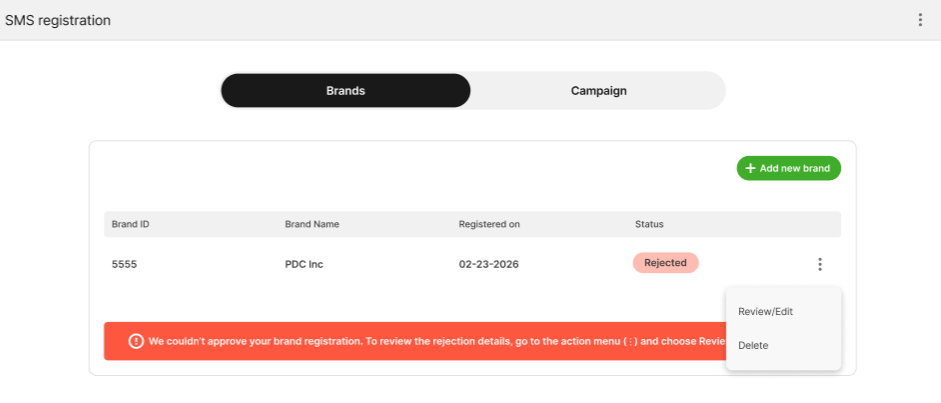Image resolution: width=941 pixels, height=403 pixels.
Task: Click the PDC Inc brand name
Action: tap(304, 264)
